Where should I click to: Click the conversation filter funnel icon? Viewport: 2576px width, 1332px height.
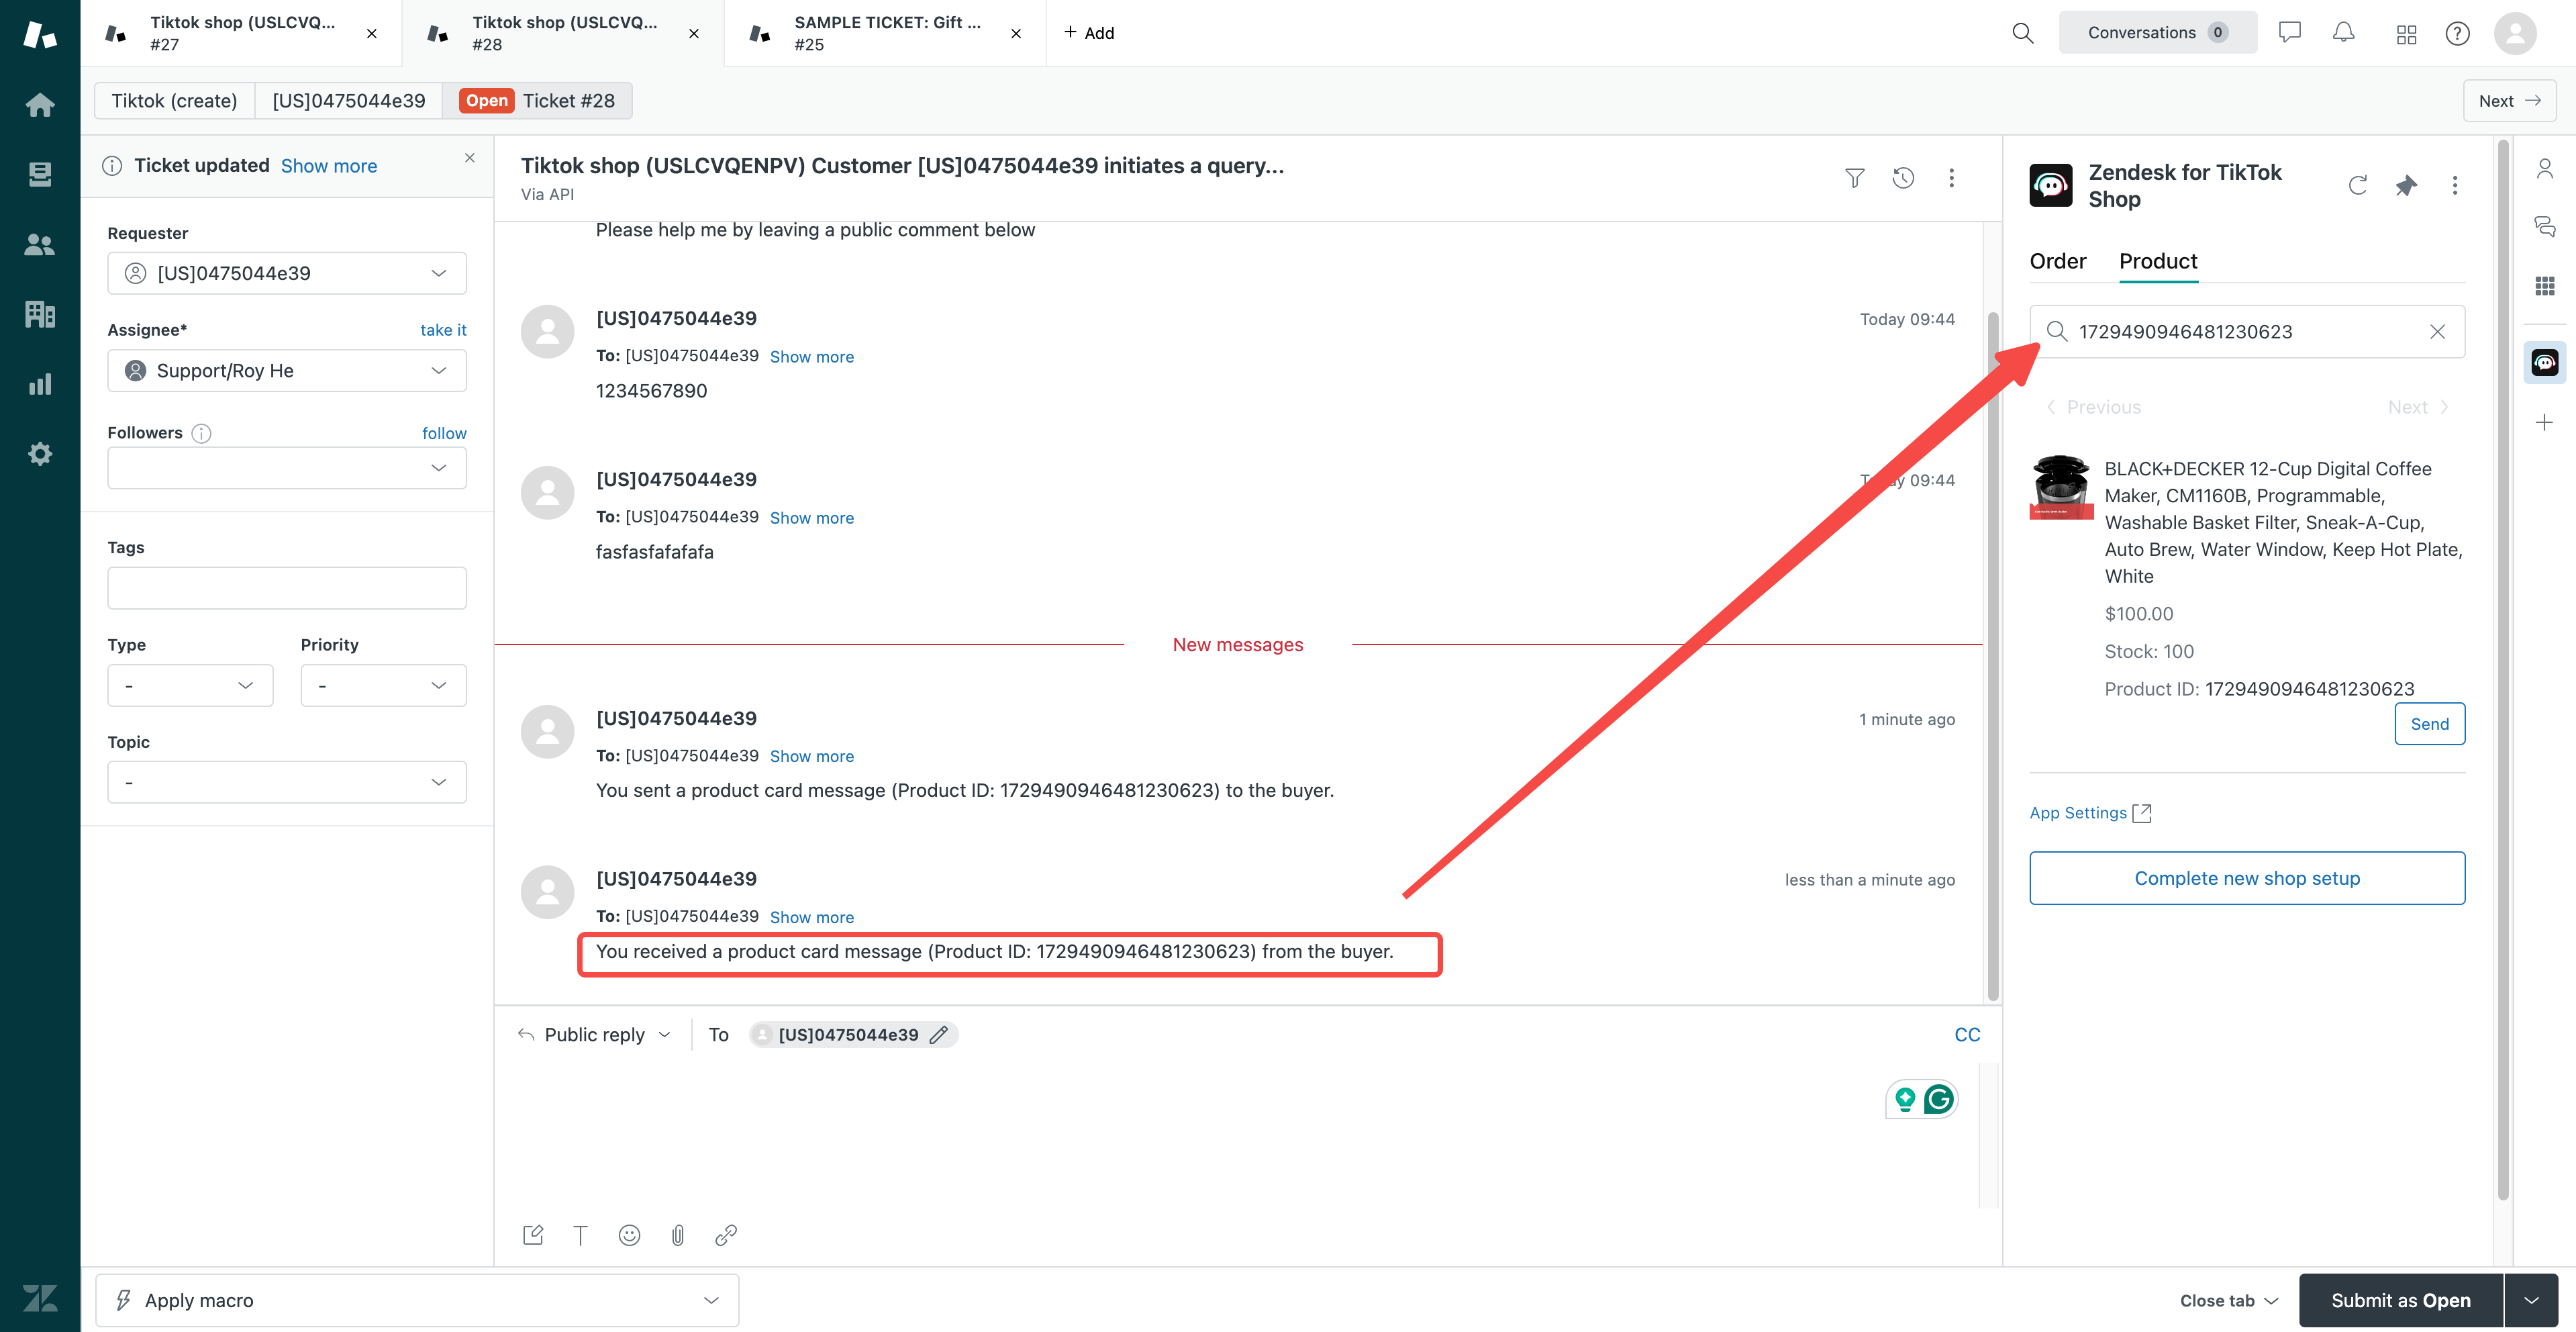click(x=1854, y=178)
